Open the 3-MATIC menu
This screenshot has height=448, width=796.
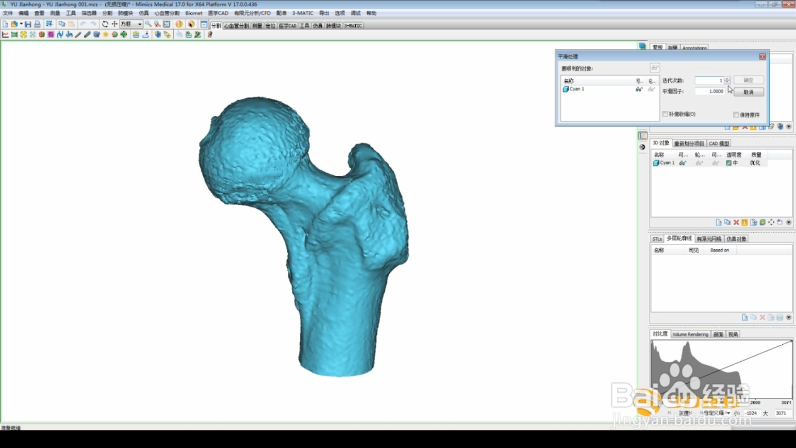[x=303, y=13]
